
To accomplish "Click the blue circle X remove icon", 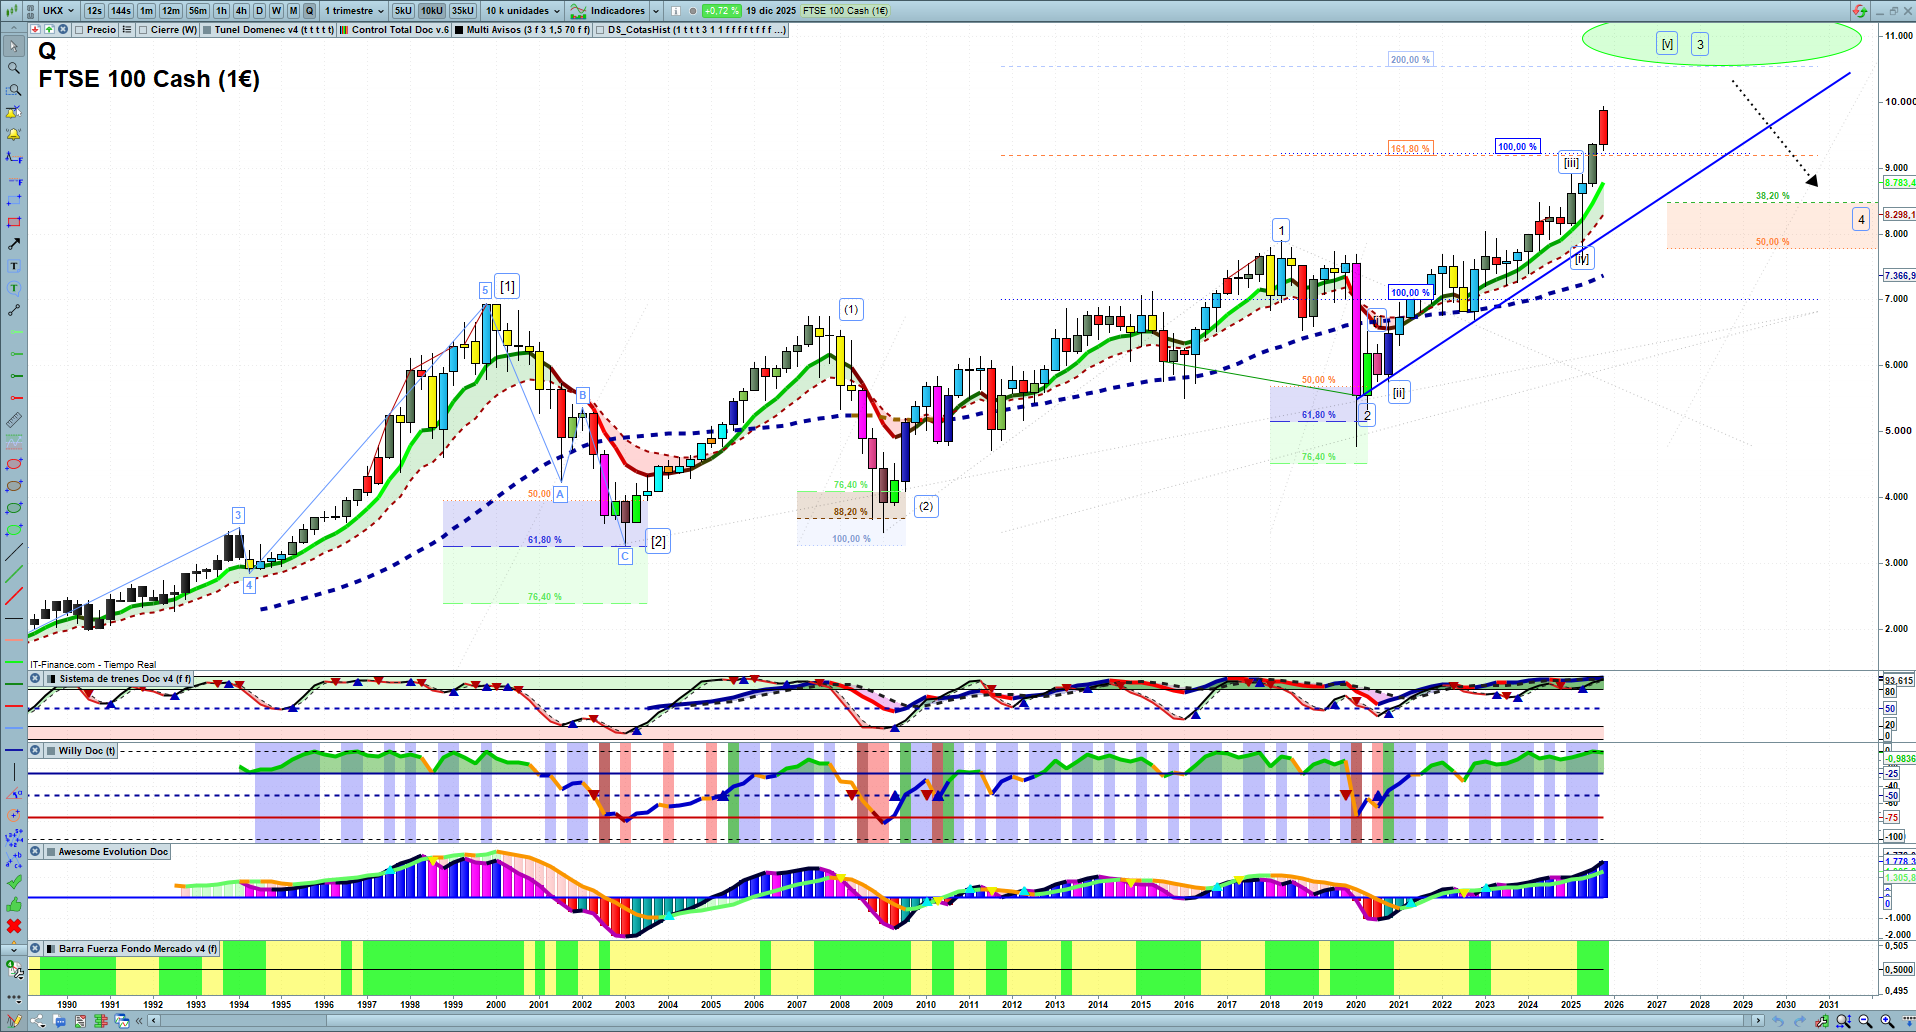I will (x=63, y=30).
